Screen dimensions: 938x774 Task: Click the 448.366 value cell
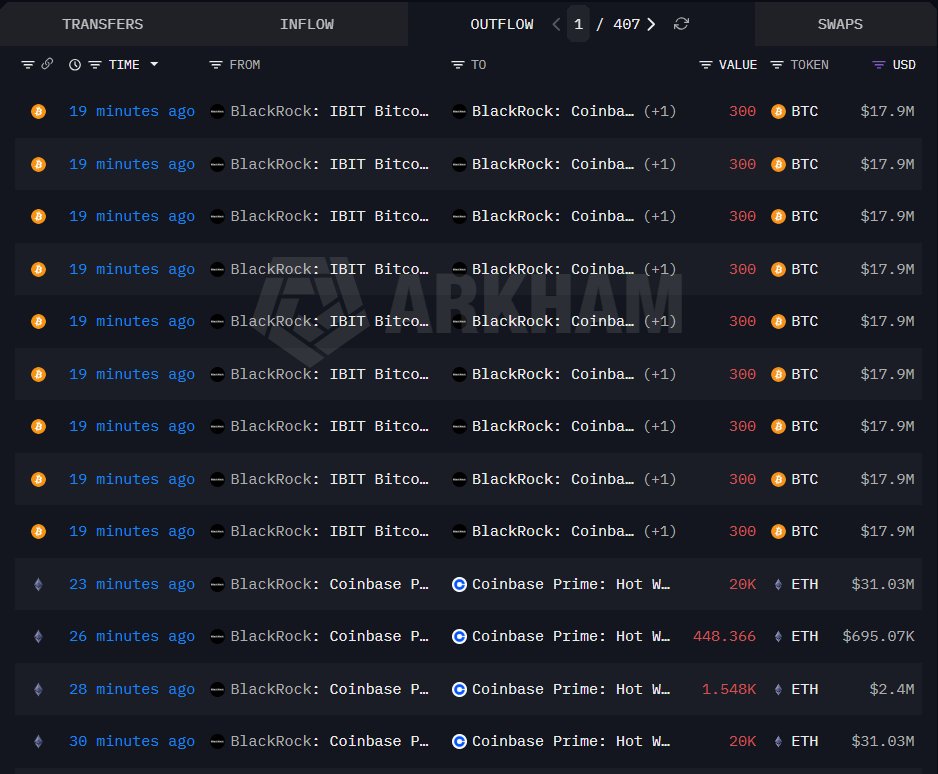click(724, 636)
